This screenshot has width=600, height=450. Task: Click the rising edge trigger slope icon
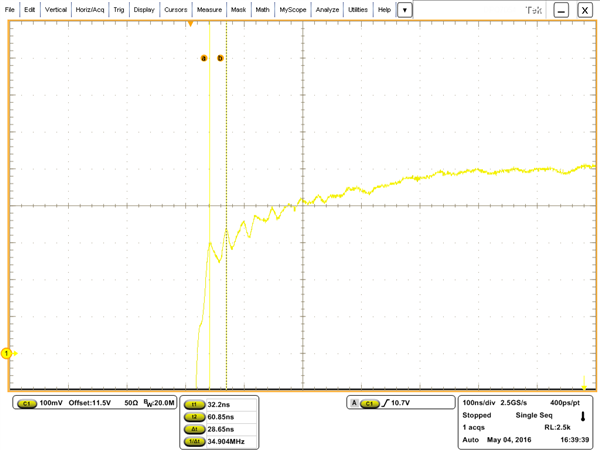385,403
